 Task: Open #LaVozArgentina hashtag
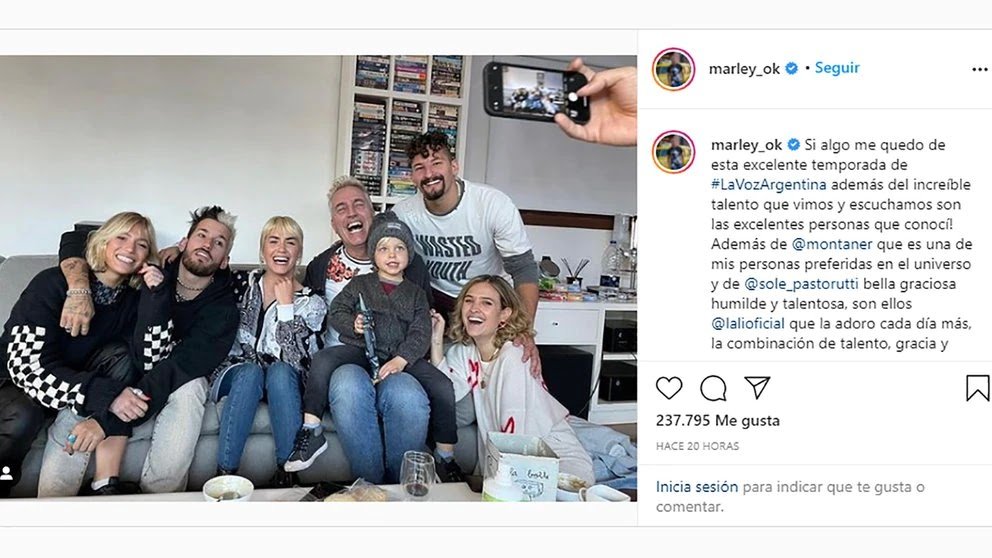click(x=769, y=185)
